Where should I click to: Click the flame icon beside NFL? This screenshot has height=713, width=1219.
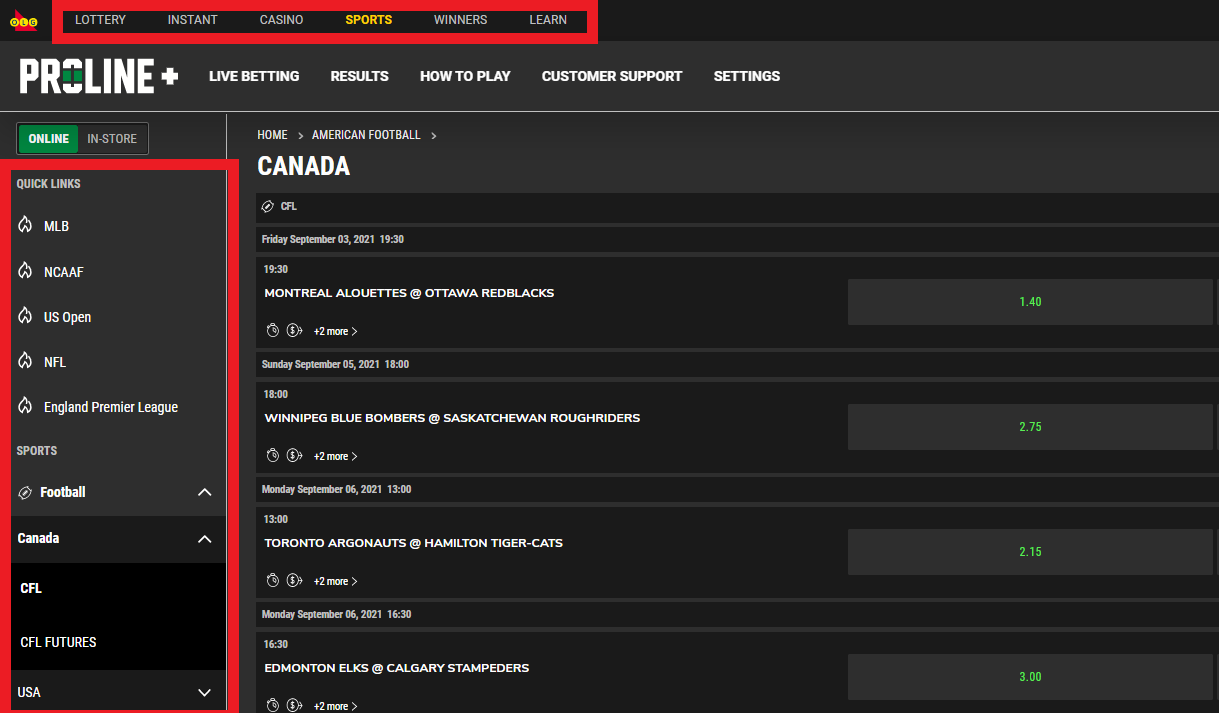point(25,361)
